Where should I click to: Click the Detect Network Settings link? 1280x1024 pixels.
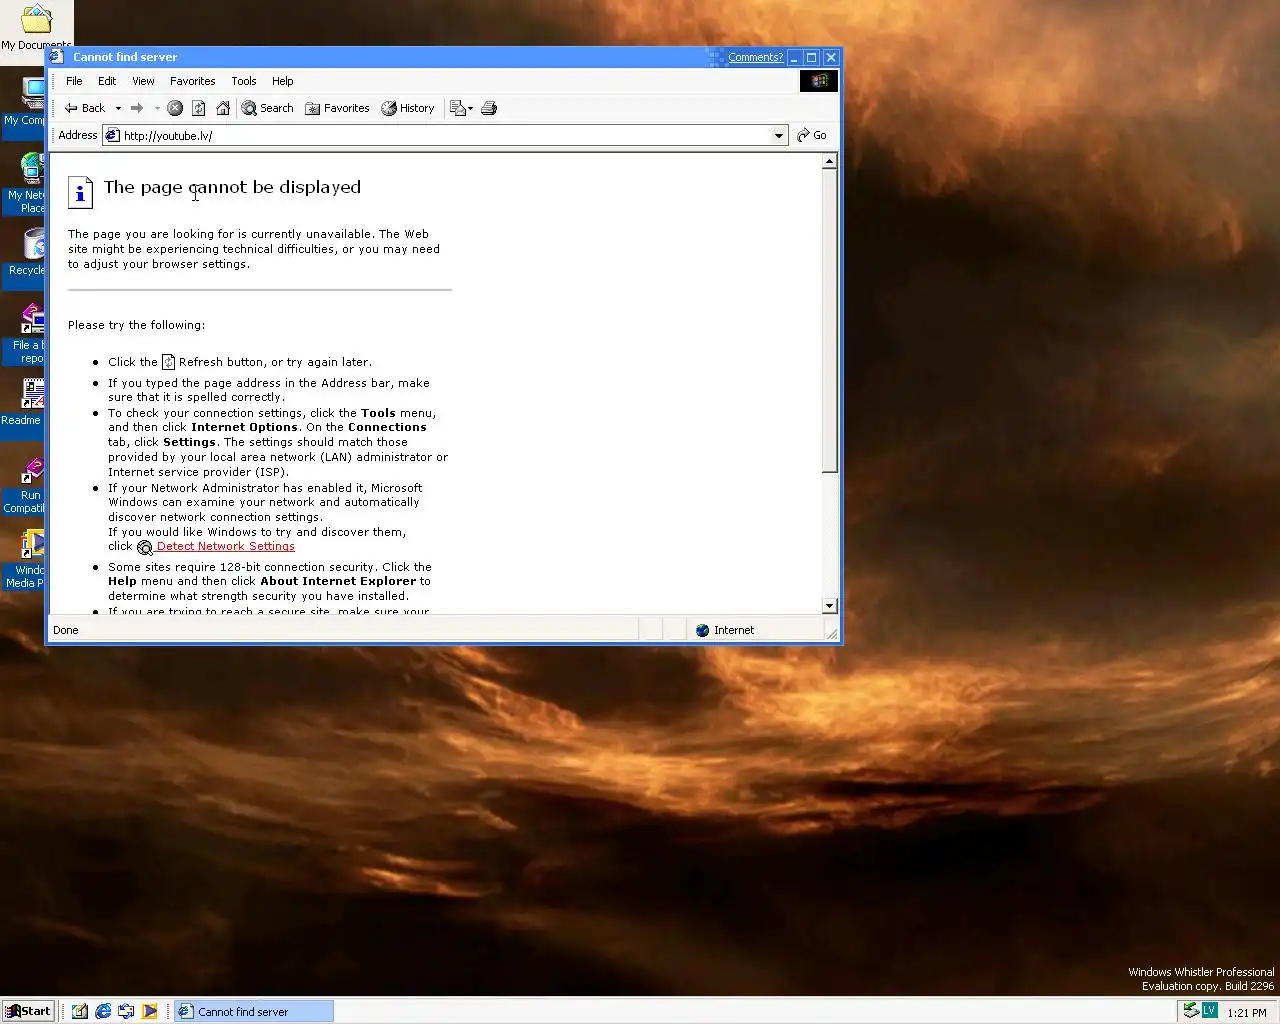point(226,546)
